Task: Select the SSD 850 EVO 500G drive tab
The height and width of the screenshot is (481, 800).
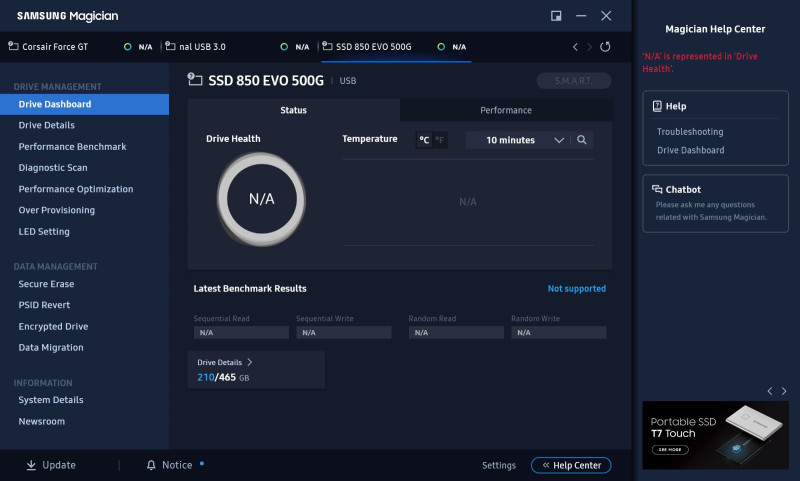Action: point(396,47)
